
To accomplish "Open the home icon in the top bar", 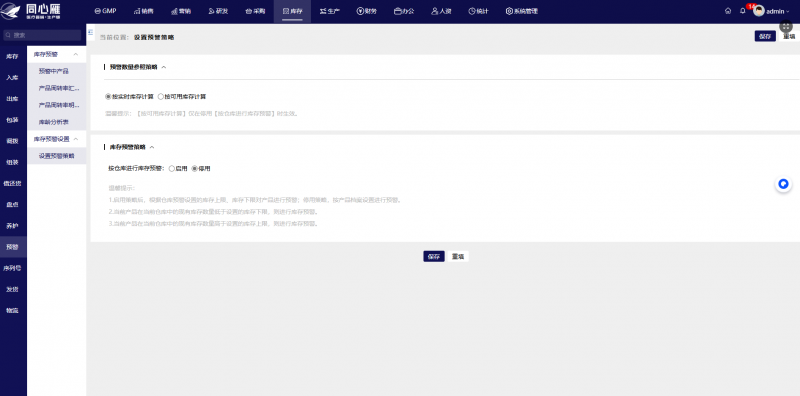I will (728, 11).
